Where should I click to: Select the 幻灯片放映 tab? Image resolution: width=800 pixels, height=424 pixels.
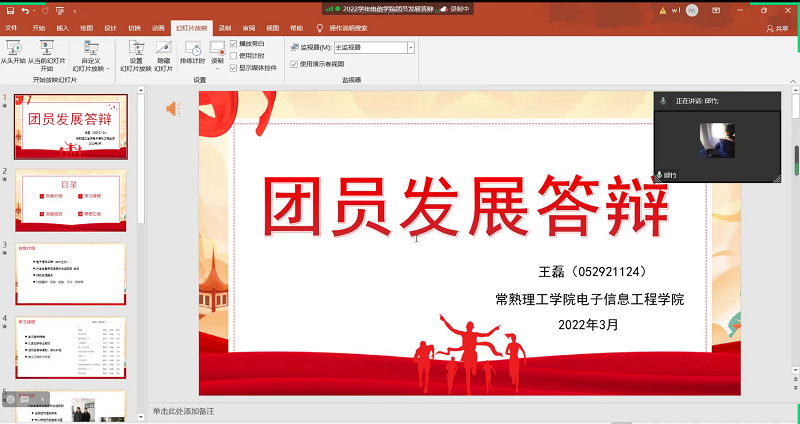tap(191, 28)
